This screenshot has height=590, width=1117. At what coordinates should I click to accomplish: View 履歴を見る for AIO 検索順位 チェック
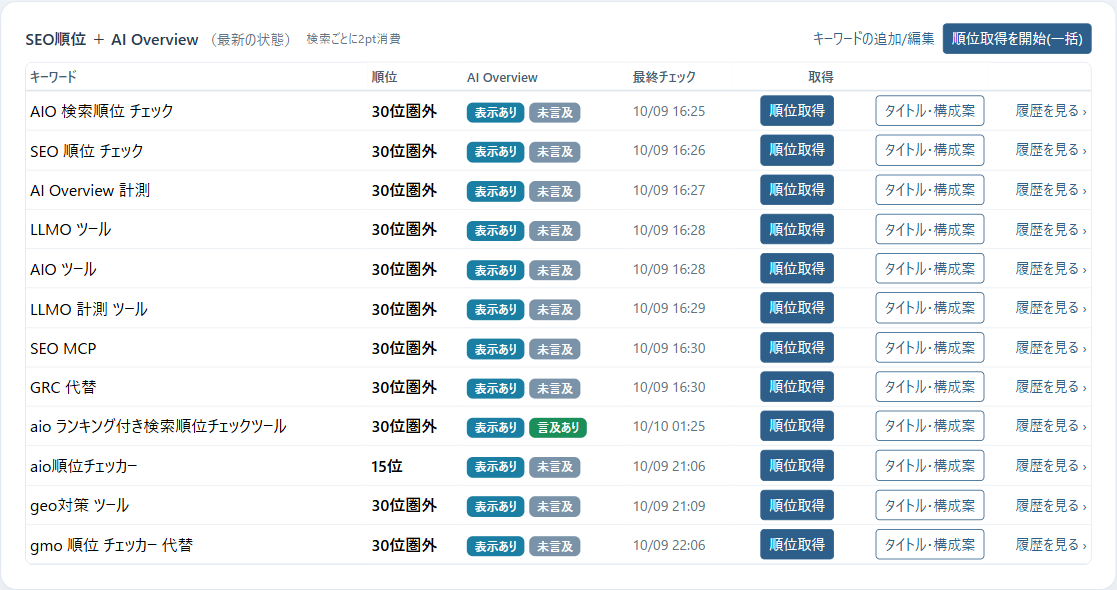point(1051,111)
